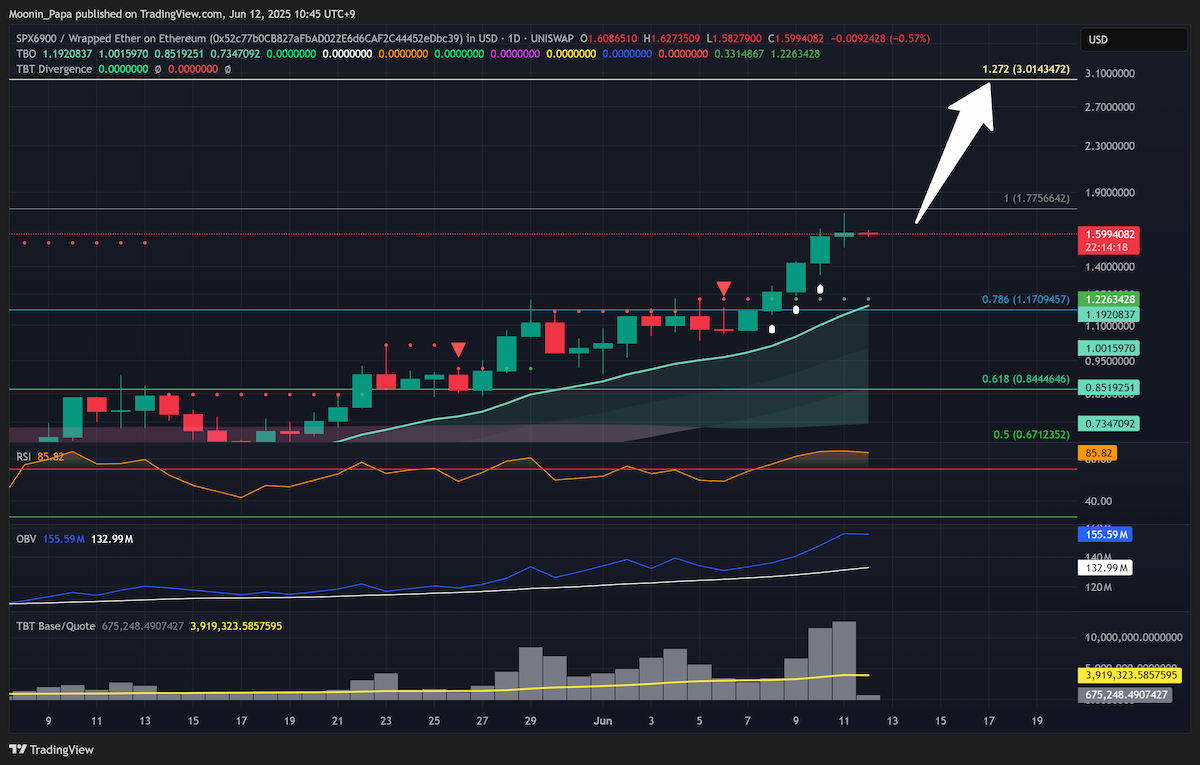Click the red down-triangle marker near June 6
The height and width of the screenshot is (765, 1200).
point(723,289)
